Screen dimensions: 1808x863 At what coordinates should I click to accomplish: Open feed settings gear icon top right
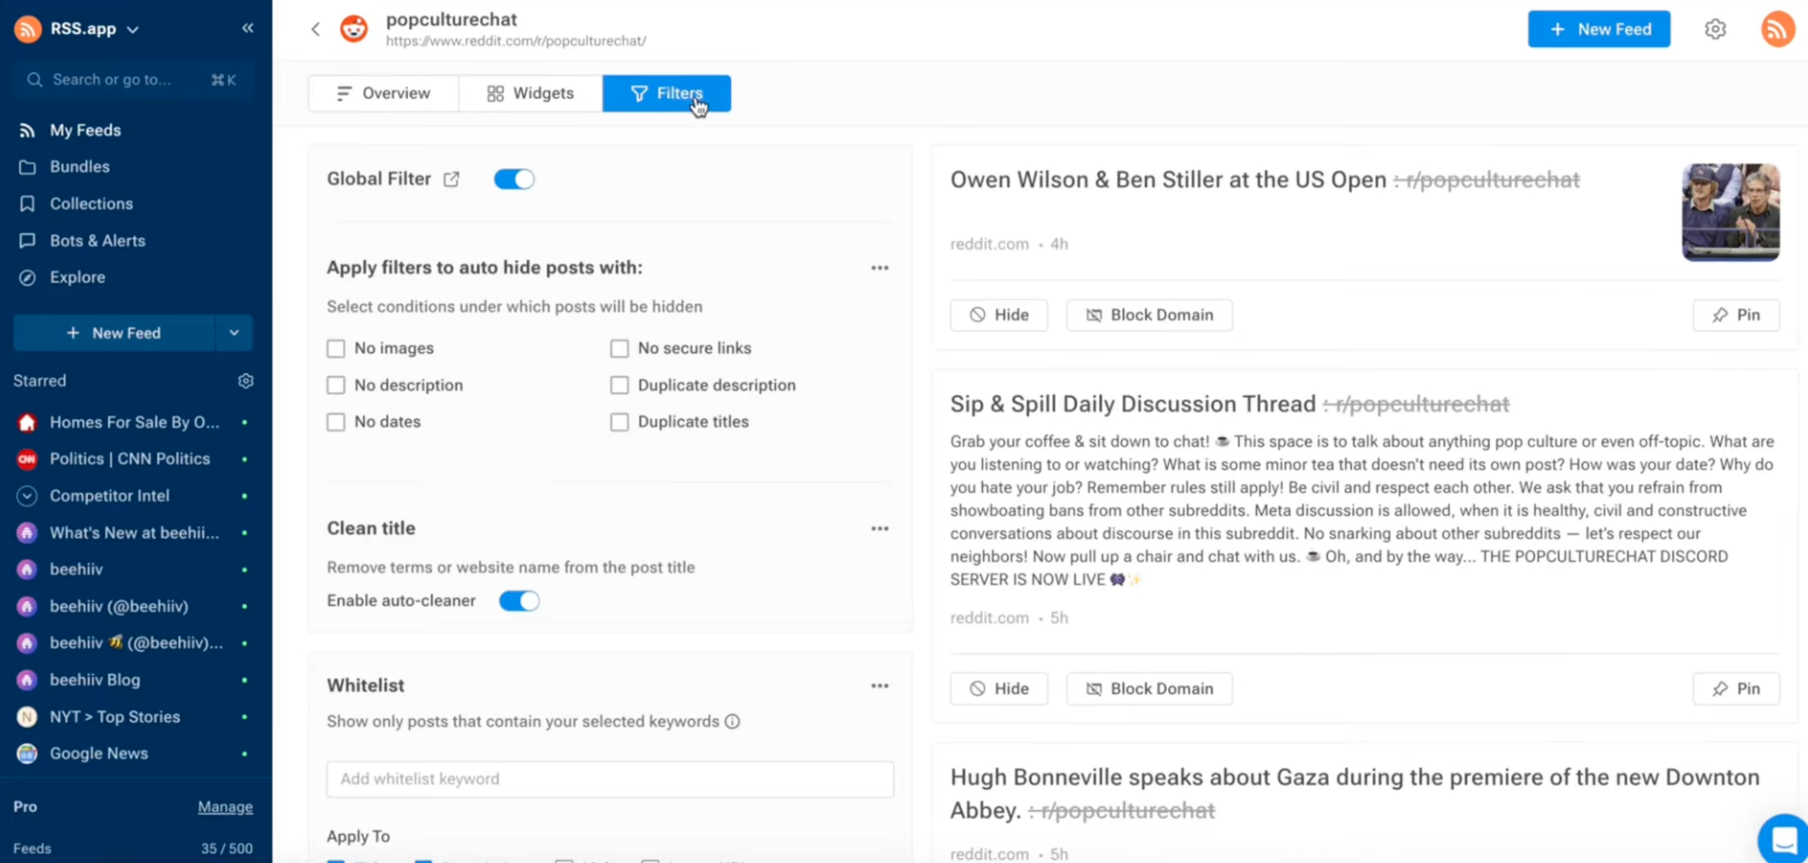[x=1715, y=29]
